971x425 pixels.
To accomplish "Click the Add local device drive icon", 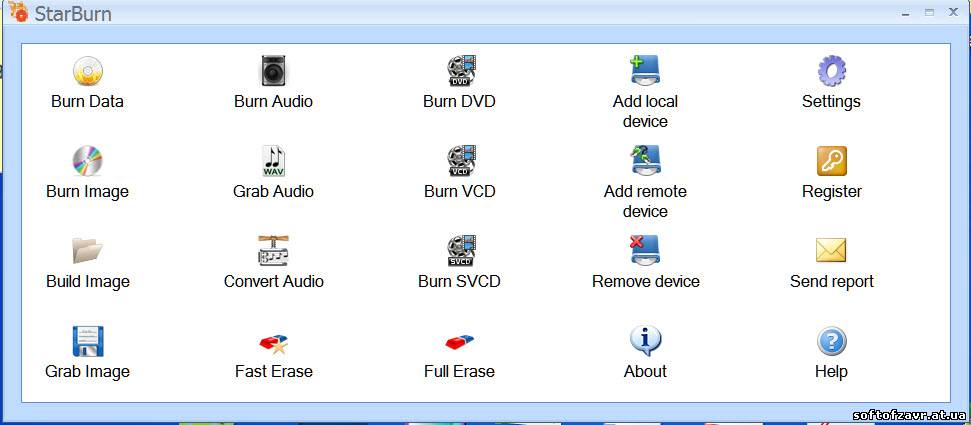I will pyautogui.click(x=645, y=70).
